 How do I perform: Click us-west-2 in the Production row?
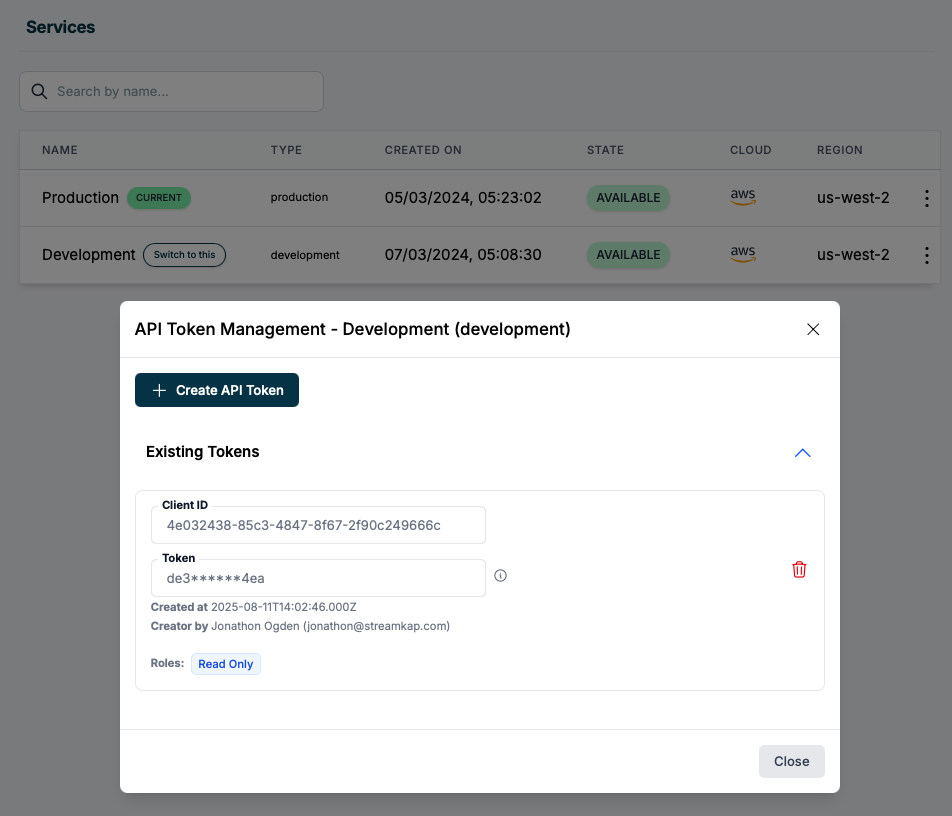tap(853, 198)
